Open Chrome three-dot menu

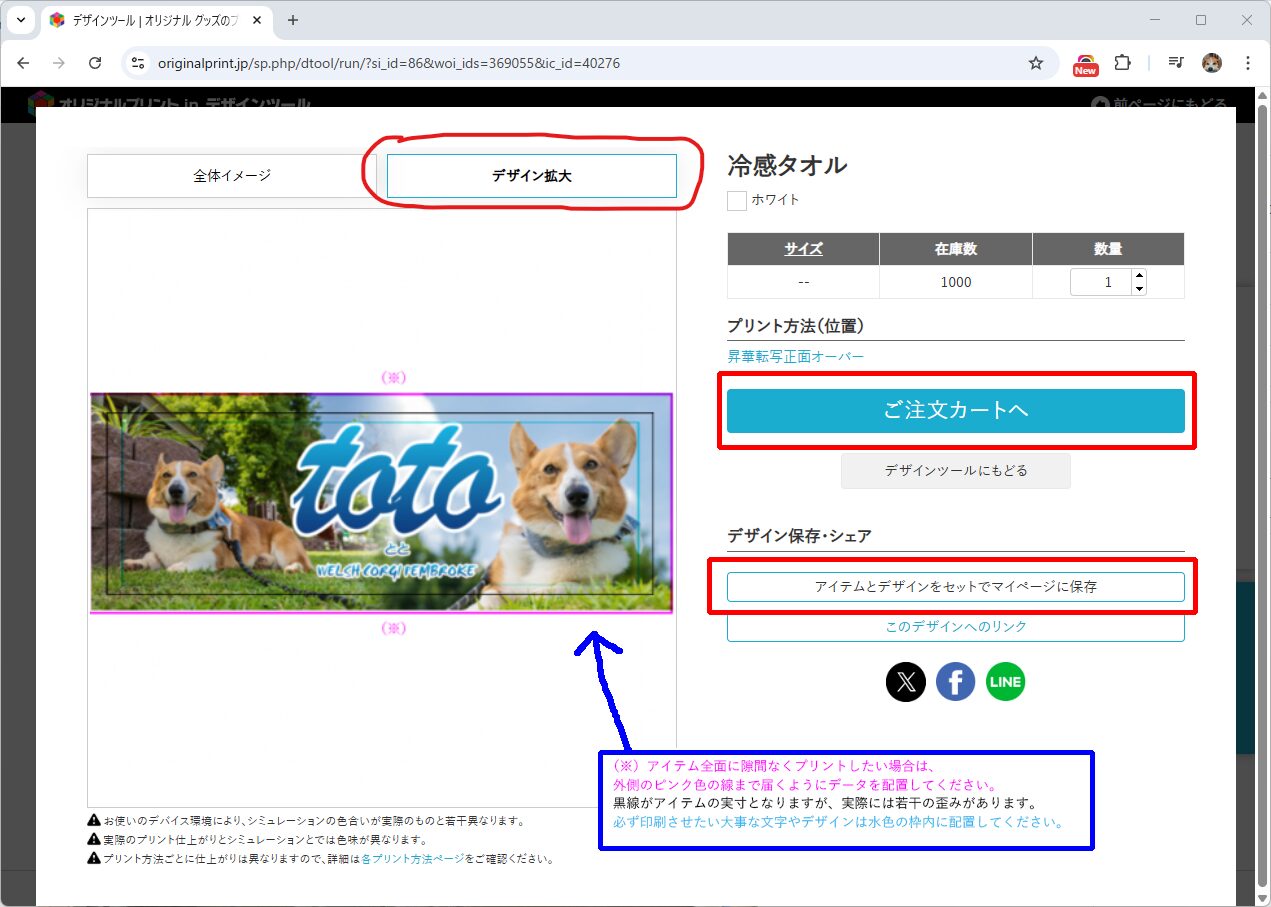(x=1247, y=63)
